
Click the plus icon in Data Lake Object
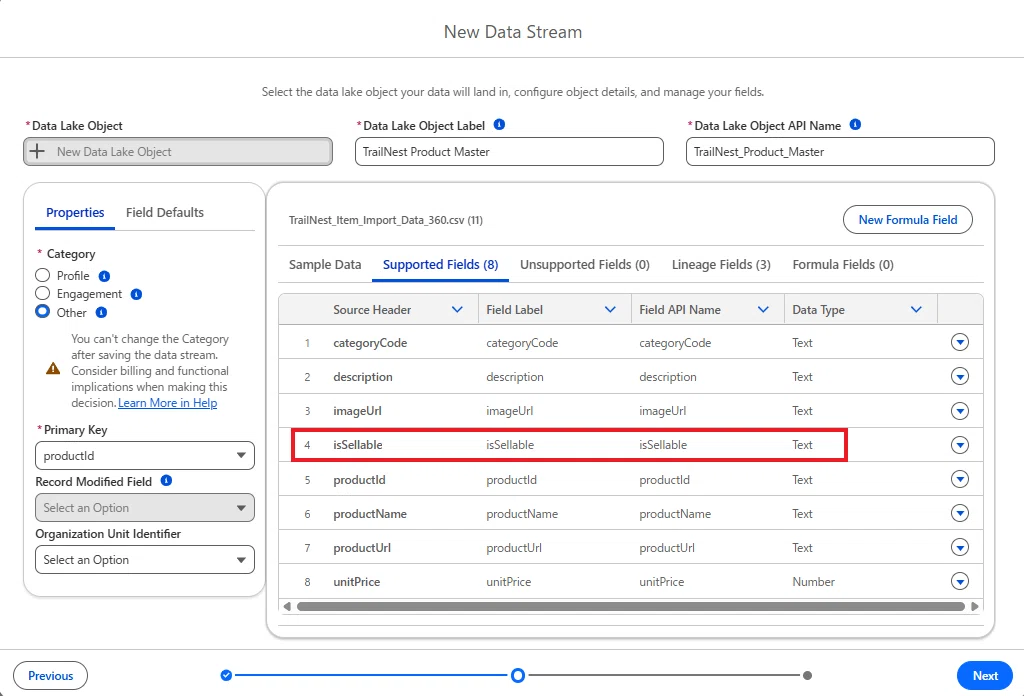(x=37, y=151)
